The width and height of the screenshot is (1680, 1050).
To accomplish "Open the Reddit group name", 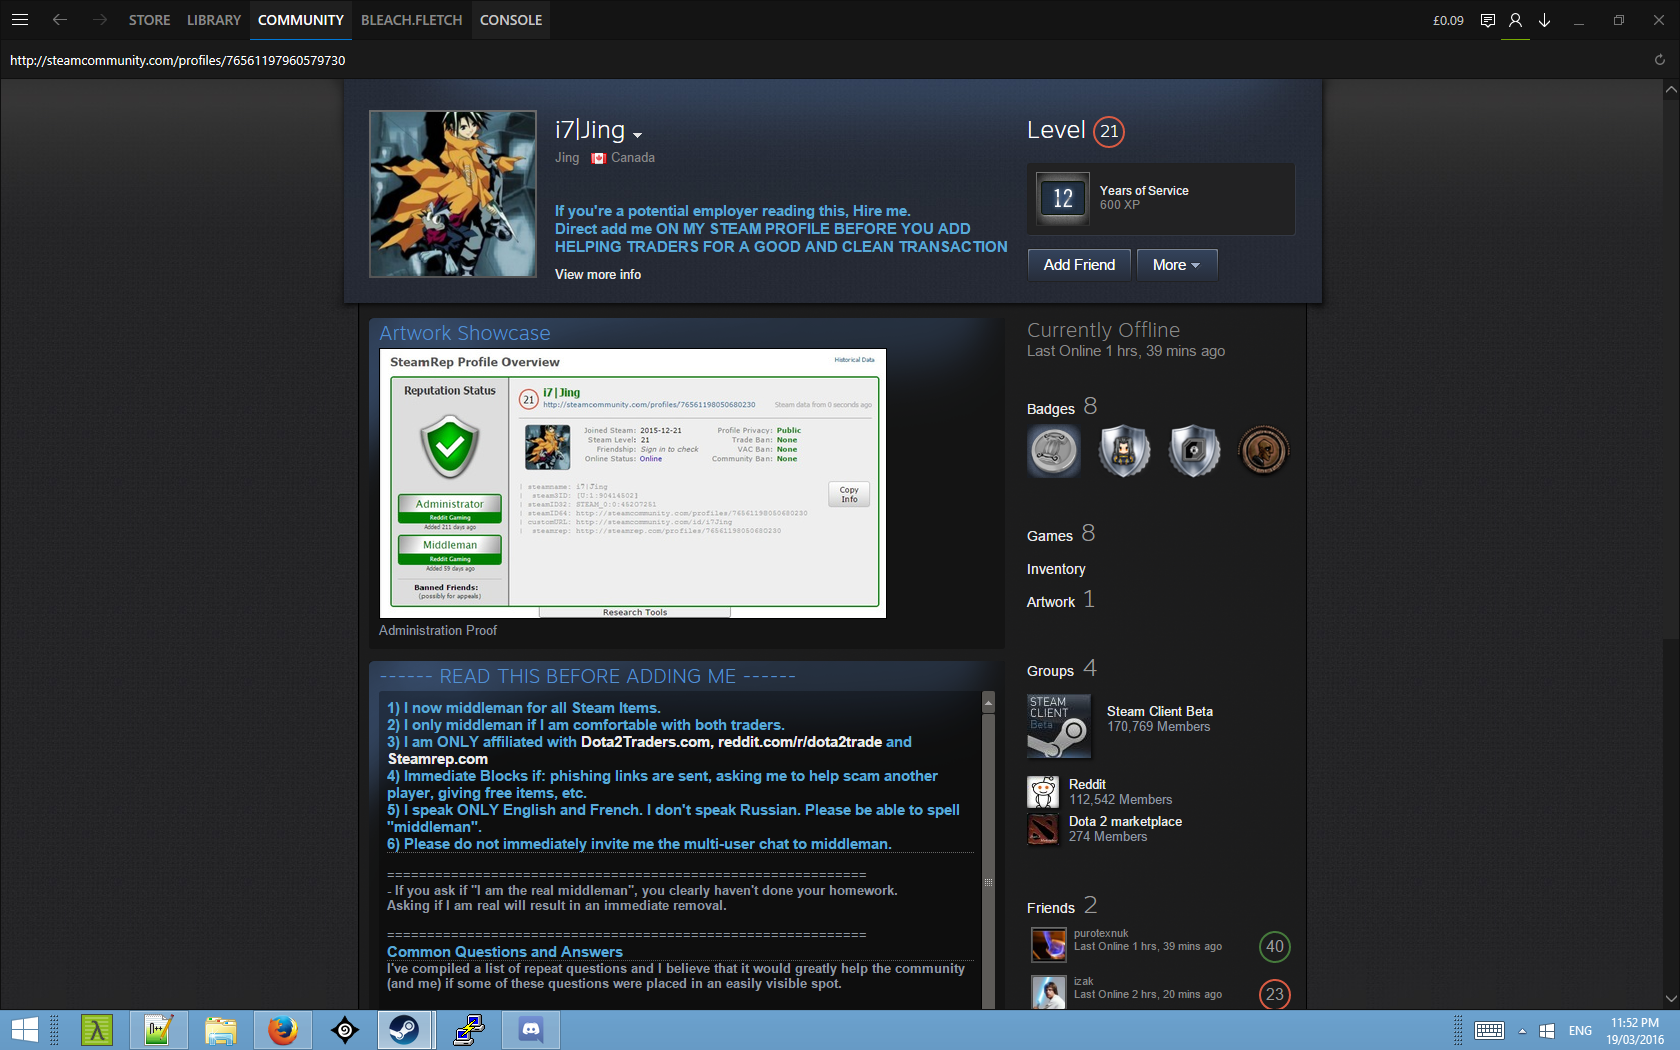I will [1087, 784].
